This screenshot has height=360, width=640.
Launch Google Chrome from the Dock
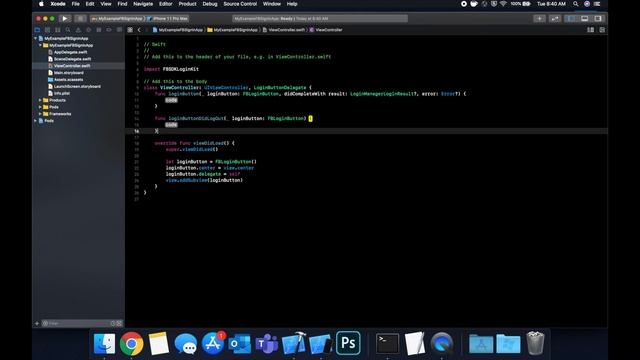131,343
